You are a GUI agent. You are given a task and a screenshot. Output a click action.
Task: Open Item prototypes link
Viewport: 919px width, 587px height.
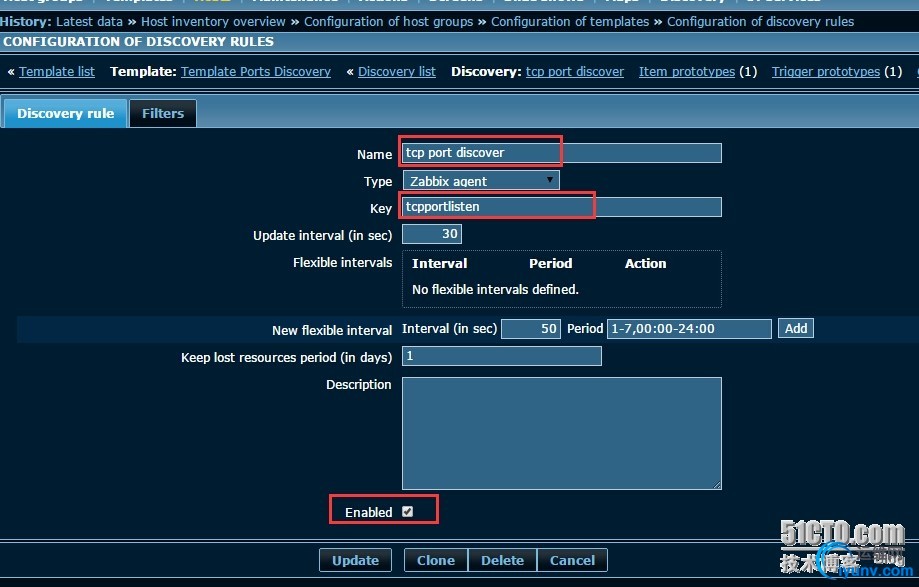[687, 71]
